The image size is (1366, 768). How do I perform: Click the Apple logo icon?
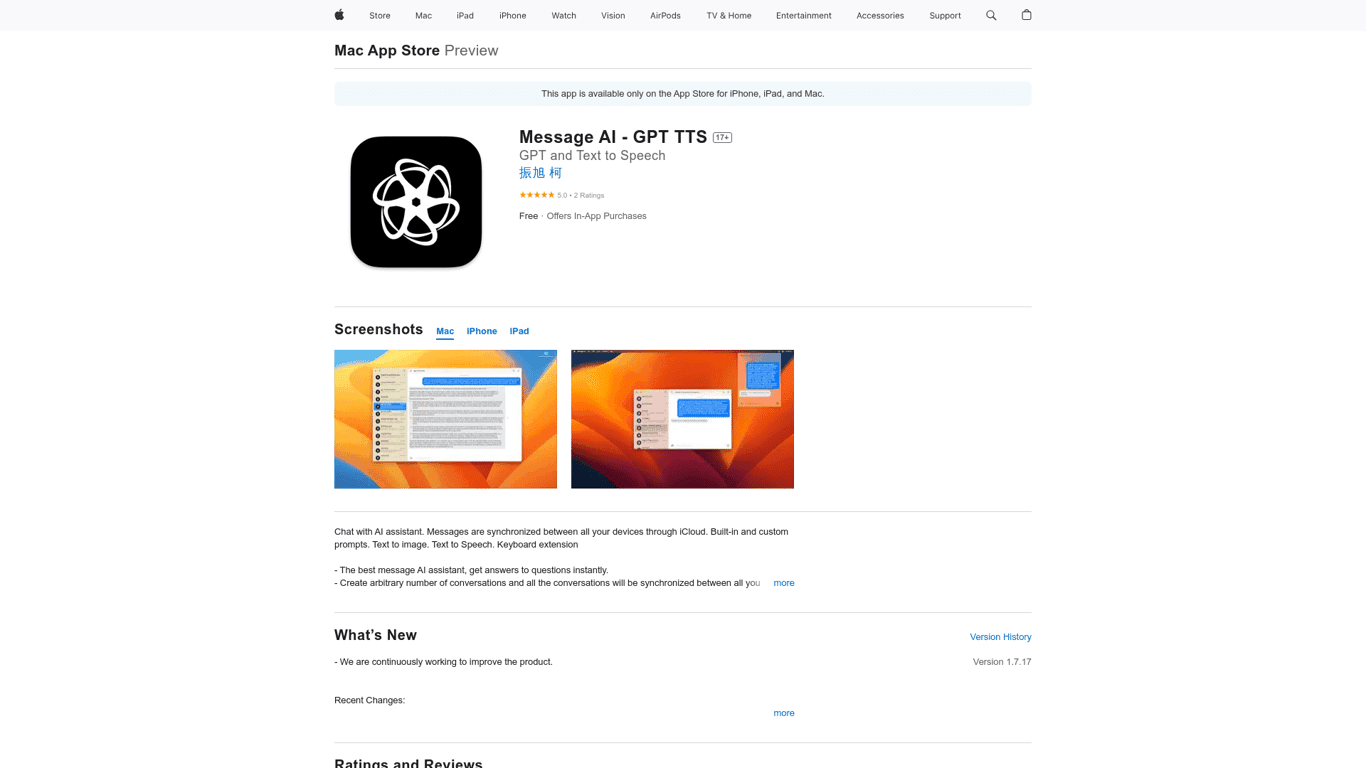[339, 15]
